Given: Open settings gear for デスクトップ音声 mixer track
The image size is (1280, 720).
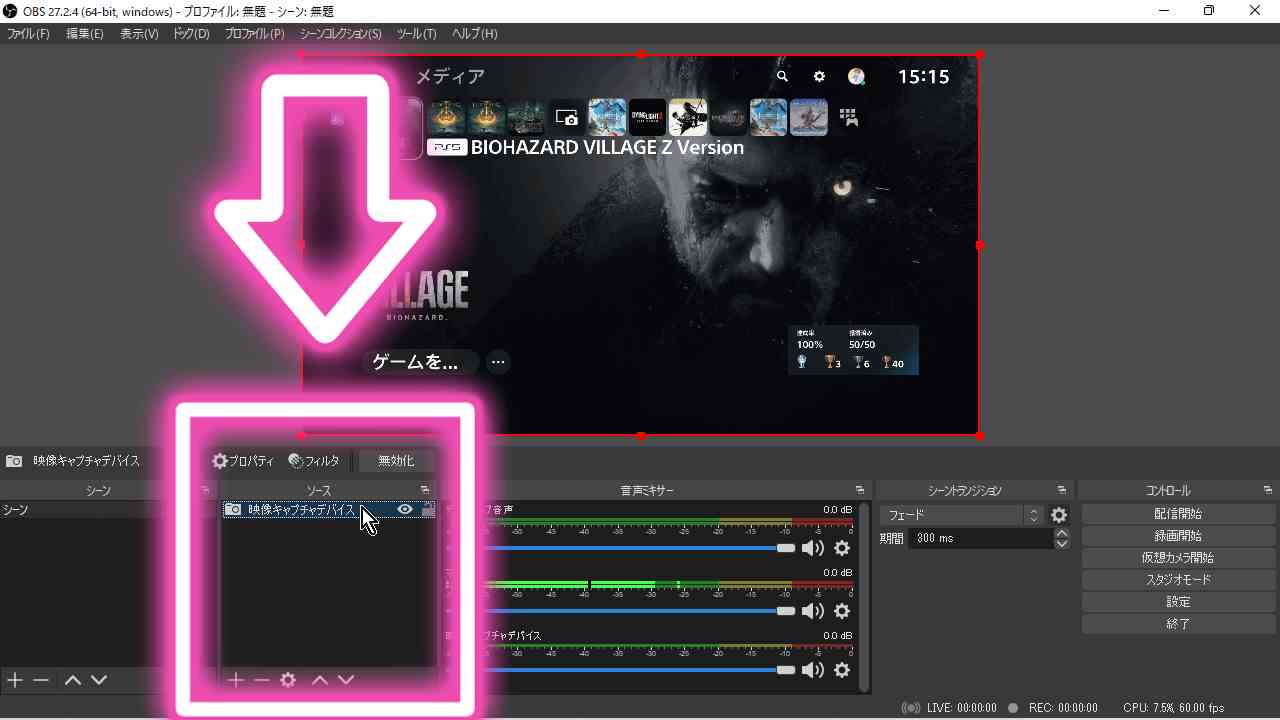Looking at the screenshot, I should tap(842, 548).
